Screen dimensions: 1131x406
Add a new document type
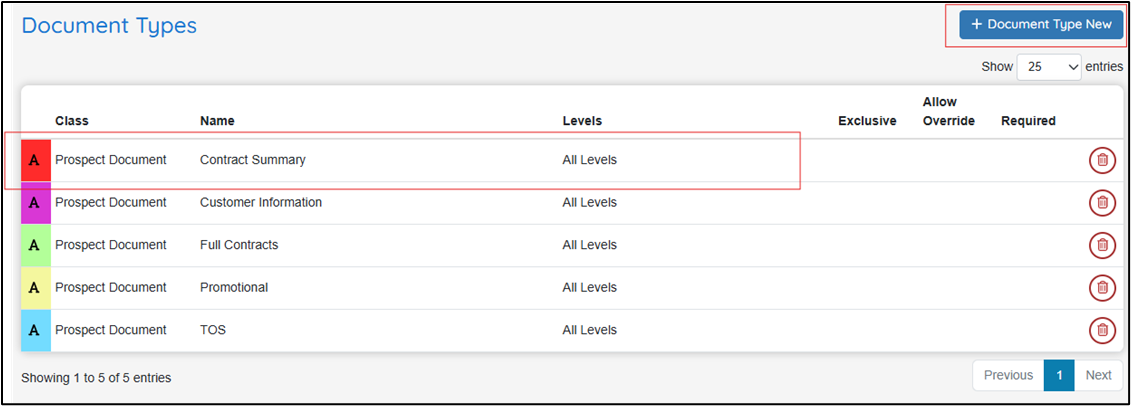point(1041,25)
